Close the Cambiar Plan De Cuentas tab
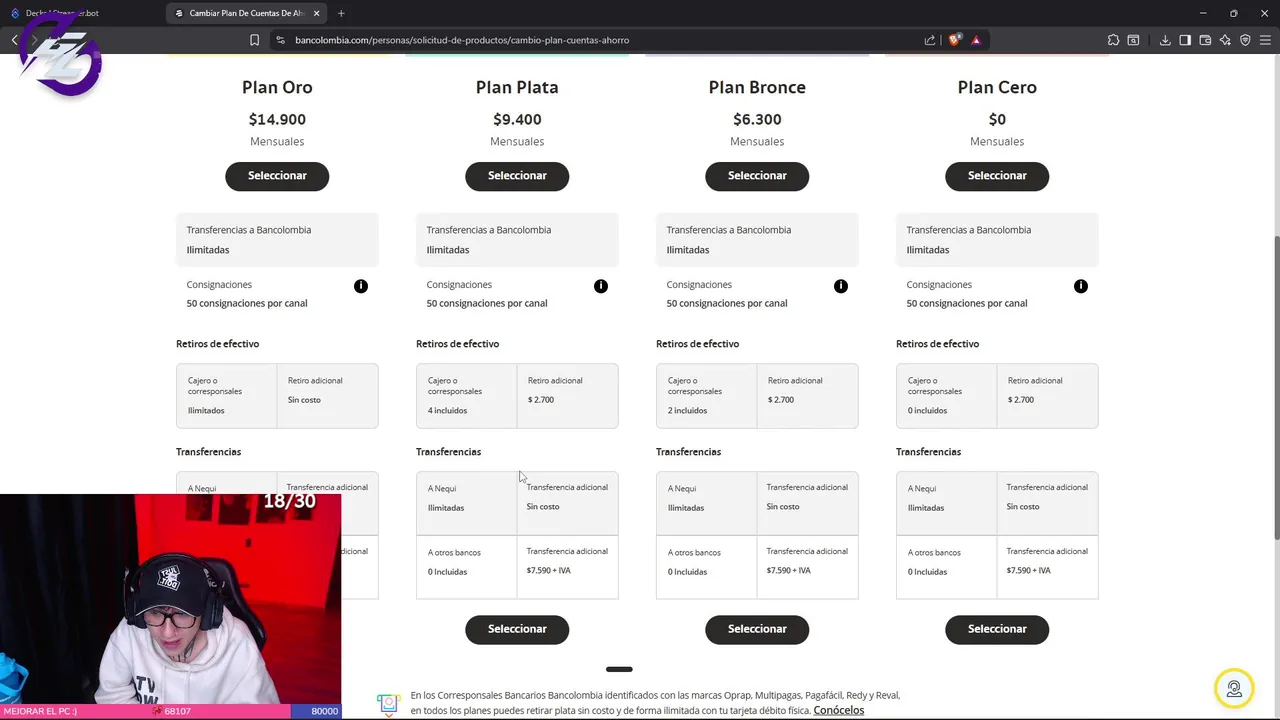This screenshot has width=1280, height=720. click(317, 13)
